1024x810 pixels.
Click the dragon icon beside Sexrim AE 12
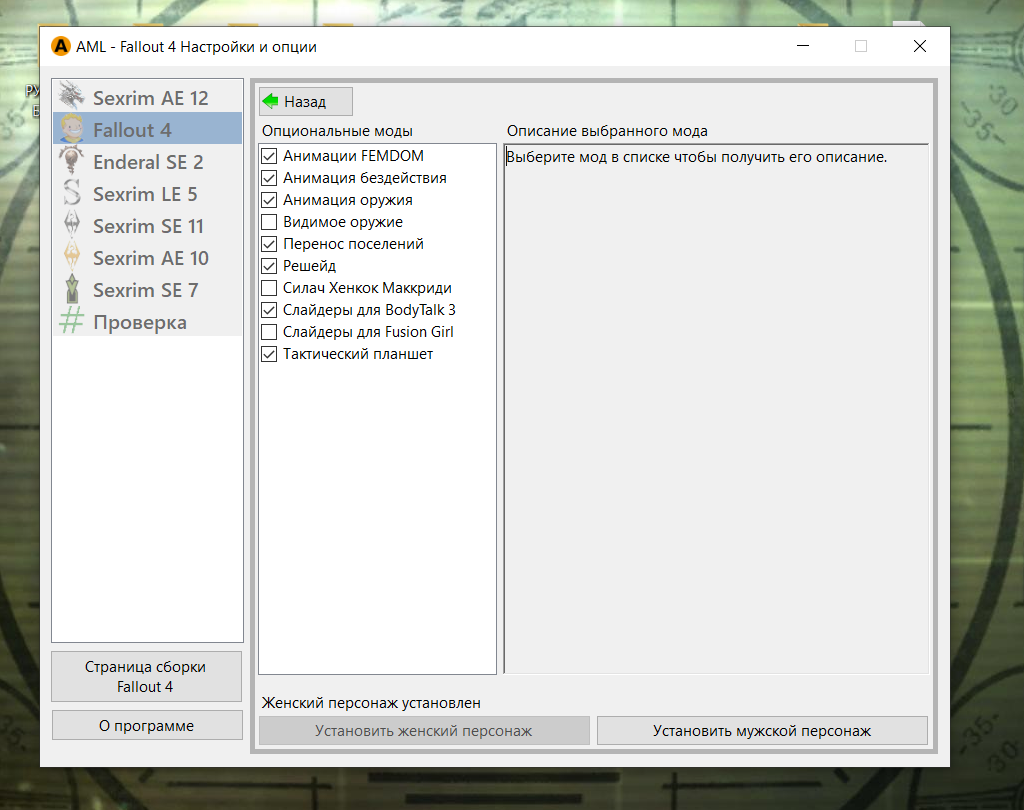[x=71, y=97]
